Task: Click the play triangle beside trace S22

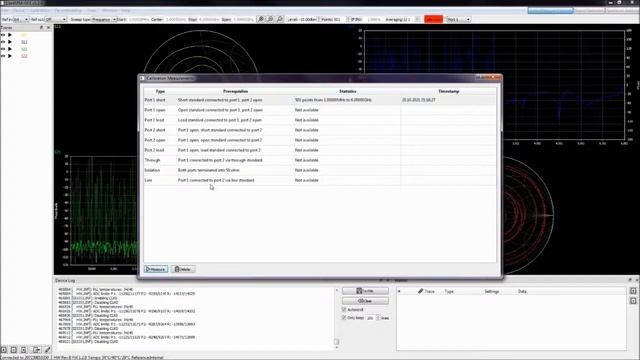Action: pos(10,56)
